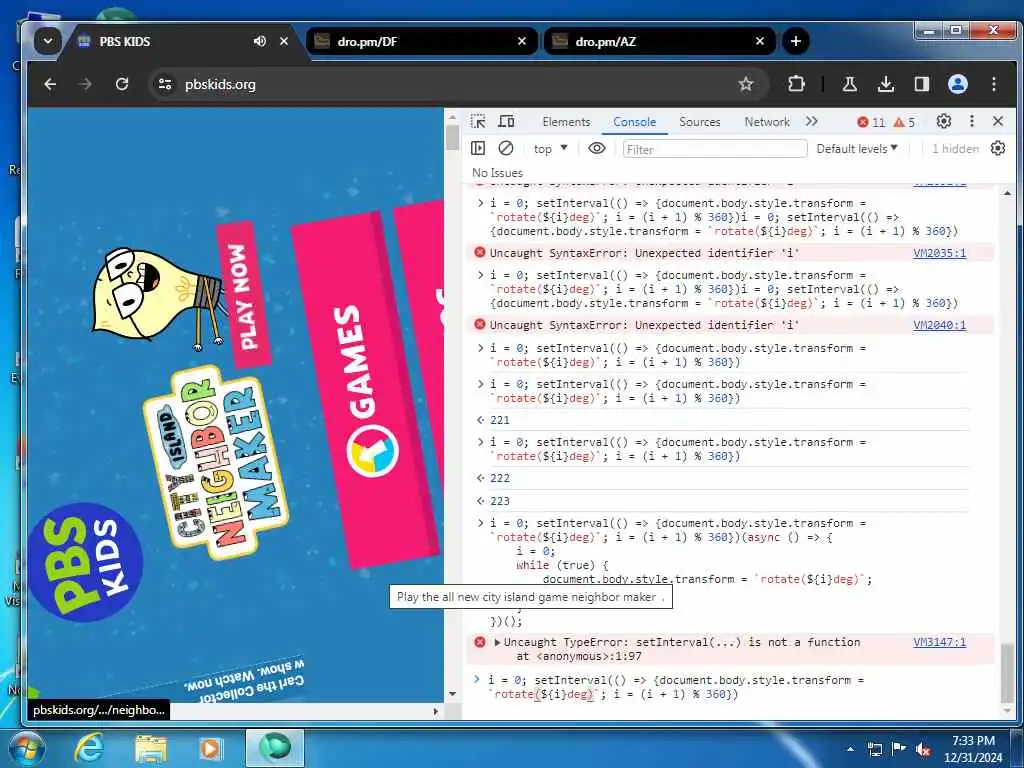This screenshot has height=768, width=1024.
Task: Create a live expression with eye icon
Action: click(x=596, y=148)
